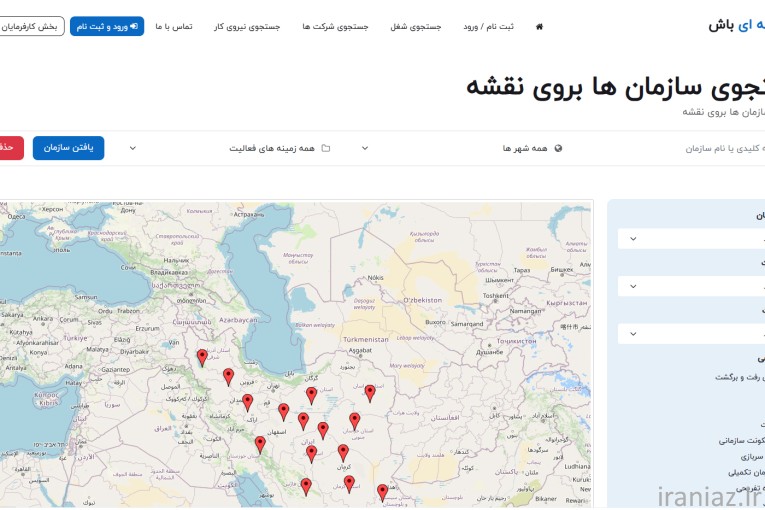
Task: Click the Ankara label on the map
Action: click(x=43, y=318)
